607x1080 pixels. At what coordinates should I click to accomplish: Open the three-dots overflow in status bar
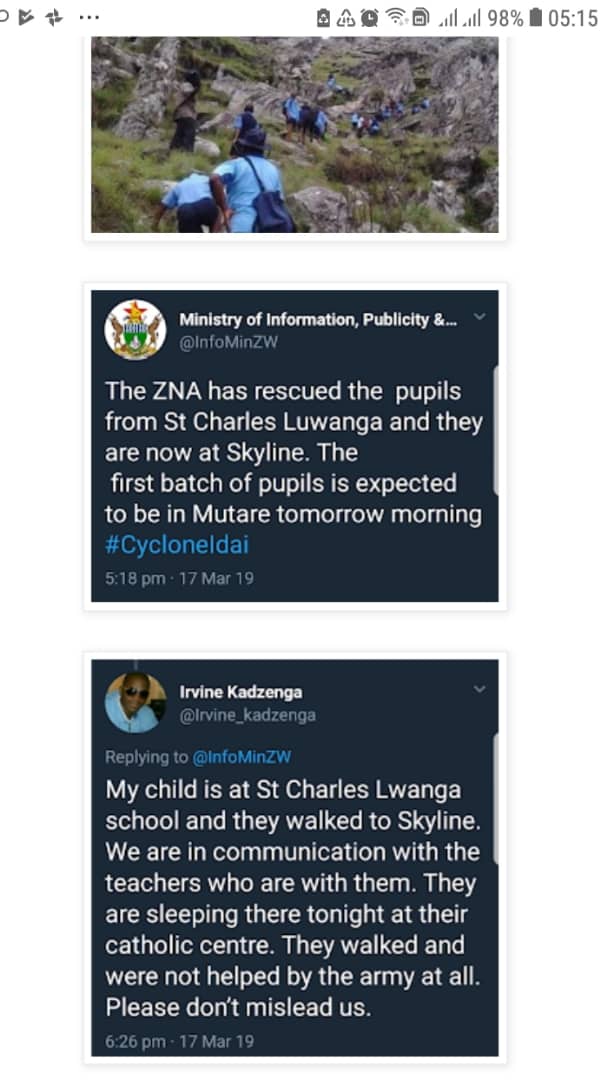(x=89, y=17)
